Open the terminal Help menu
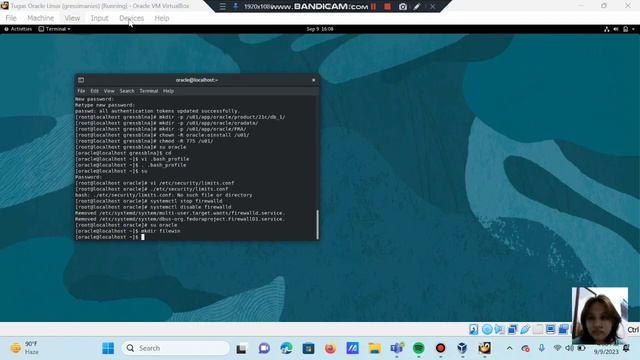 point(169,91)
